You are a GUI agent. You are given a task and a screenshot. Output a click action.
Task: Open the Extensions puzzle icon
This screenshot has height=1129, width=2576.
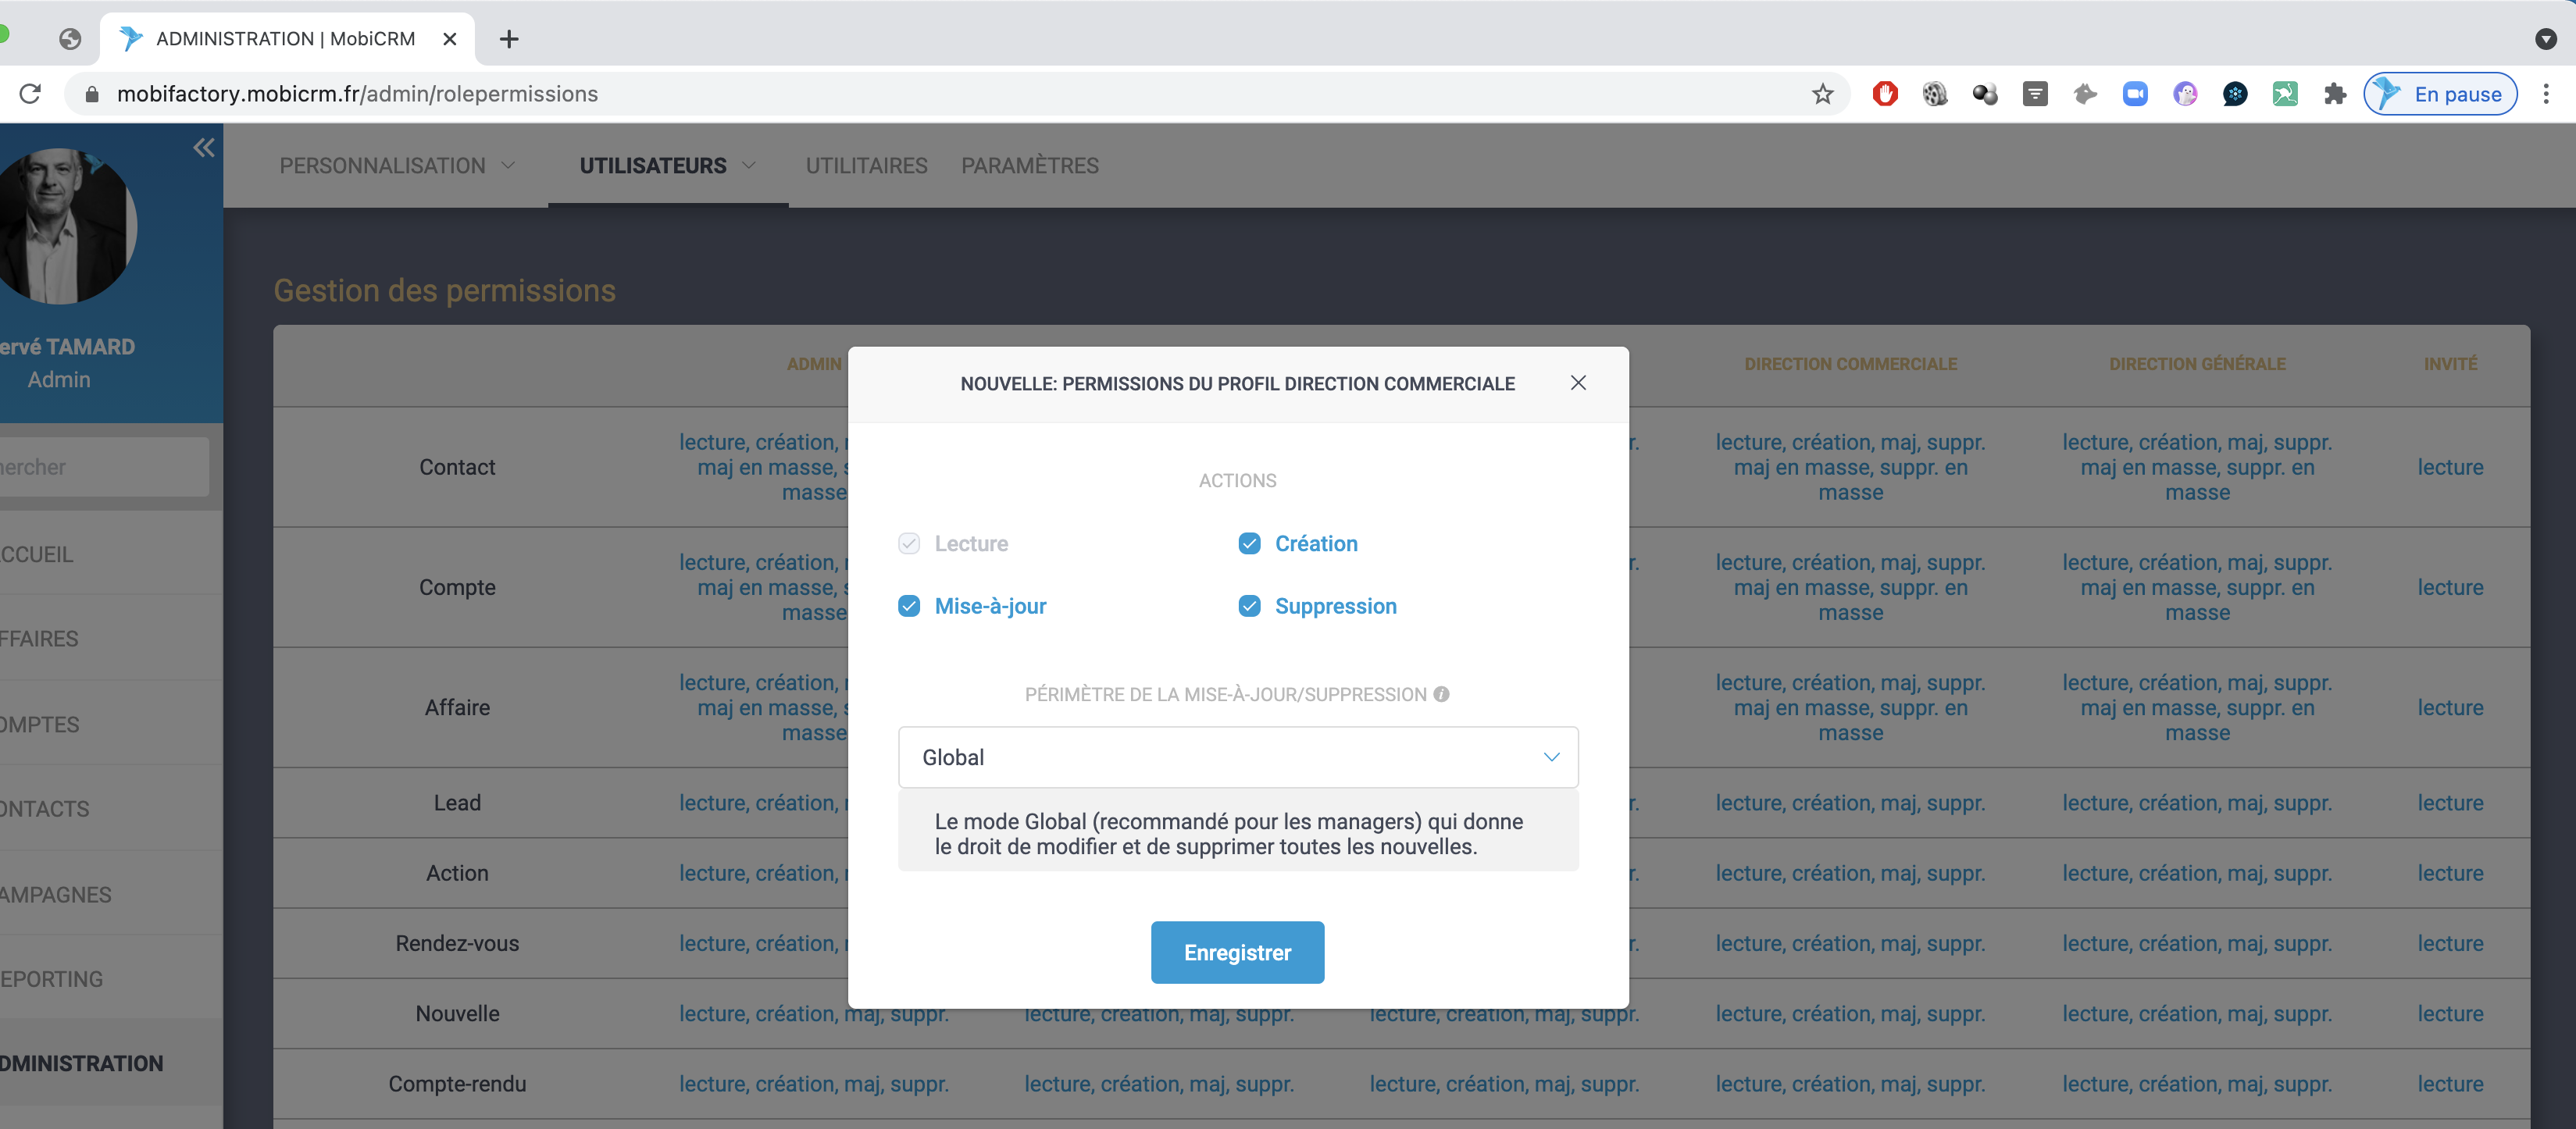coord(2335,94)
